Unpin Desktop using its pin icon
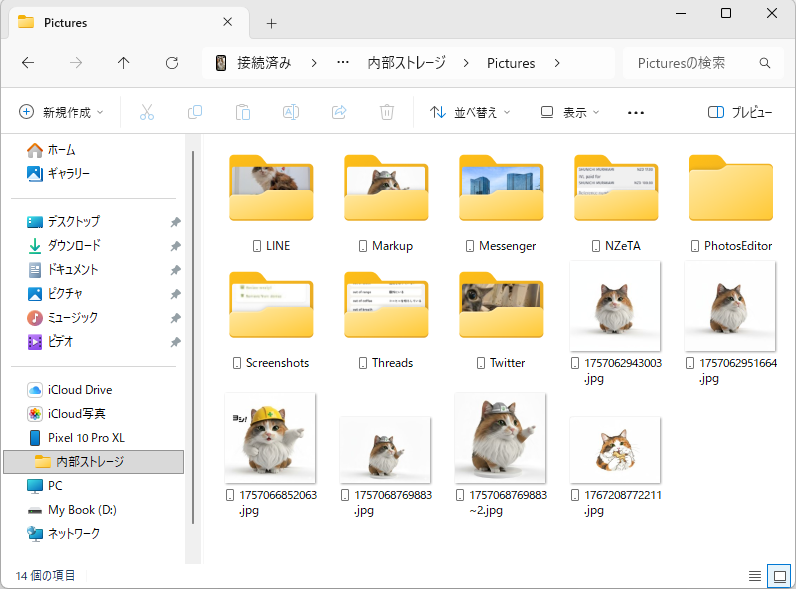The width and height of the screenshot is (796, 589). (x=175, y=222)
